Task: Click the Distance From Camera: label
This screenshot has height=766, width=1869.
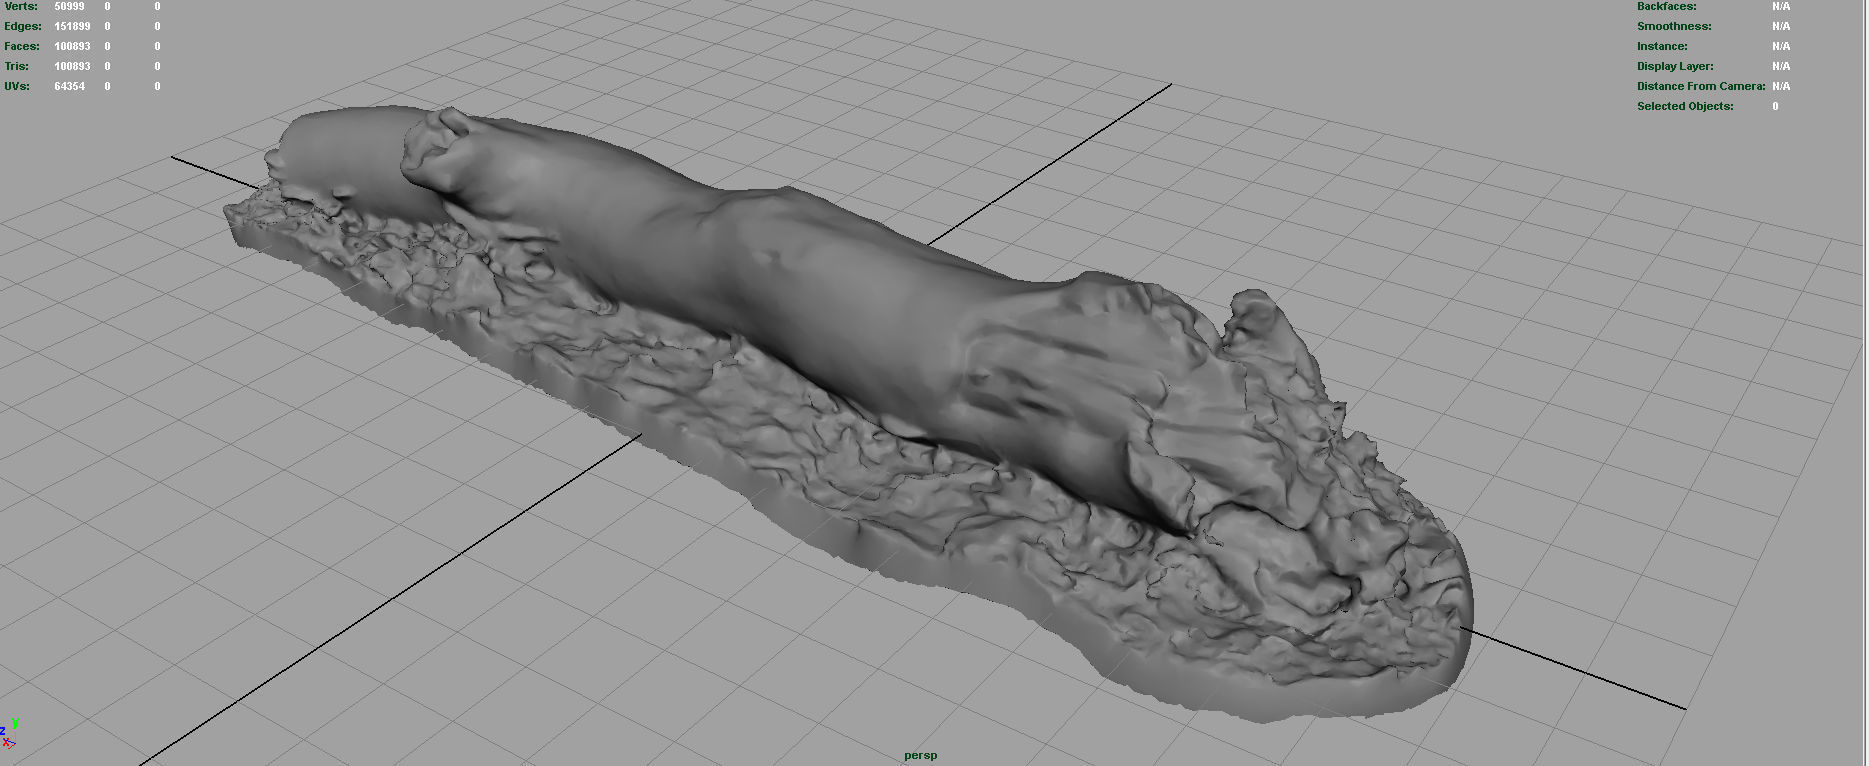Action: (1701, 86)
